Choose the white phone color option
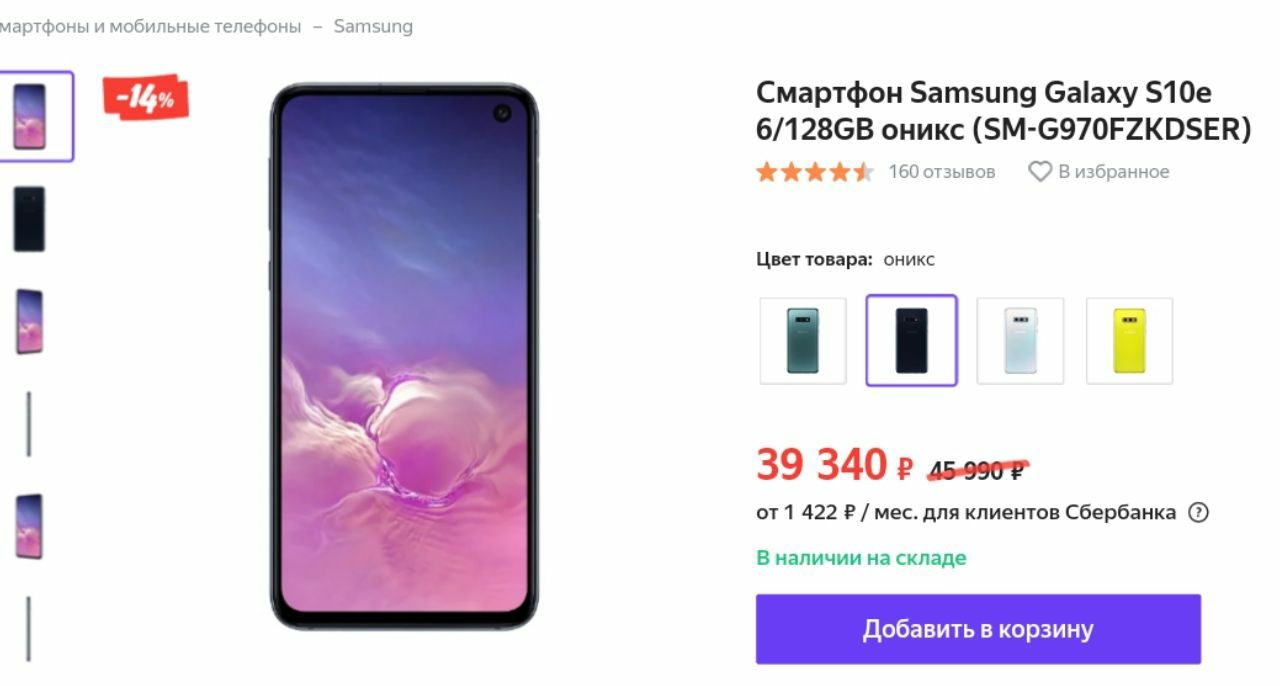This screenshot has height=686, width=1280. pos(1020,341)
